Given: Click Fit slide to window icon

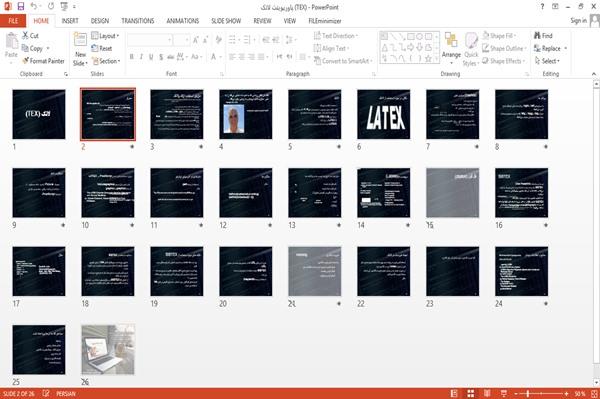Looking at the screenshot, I should [x=594, y=393].
